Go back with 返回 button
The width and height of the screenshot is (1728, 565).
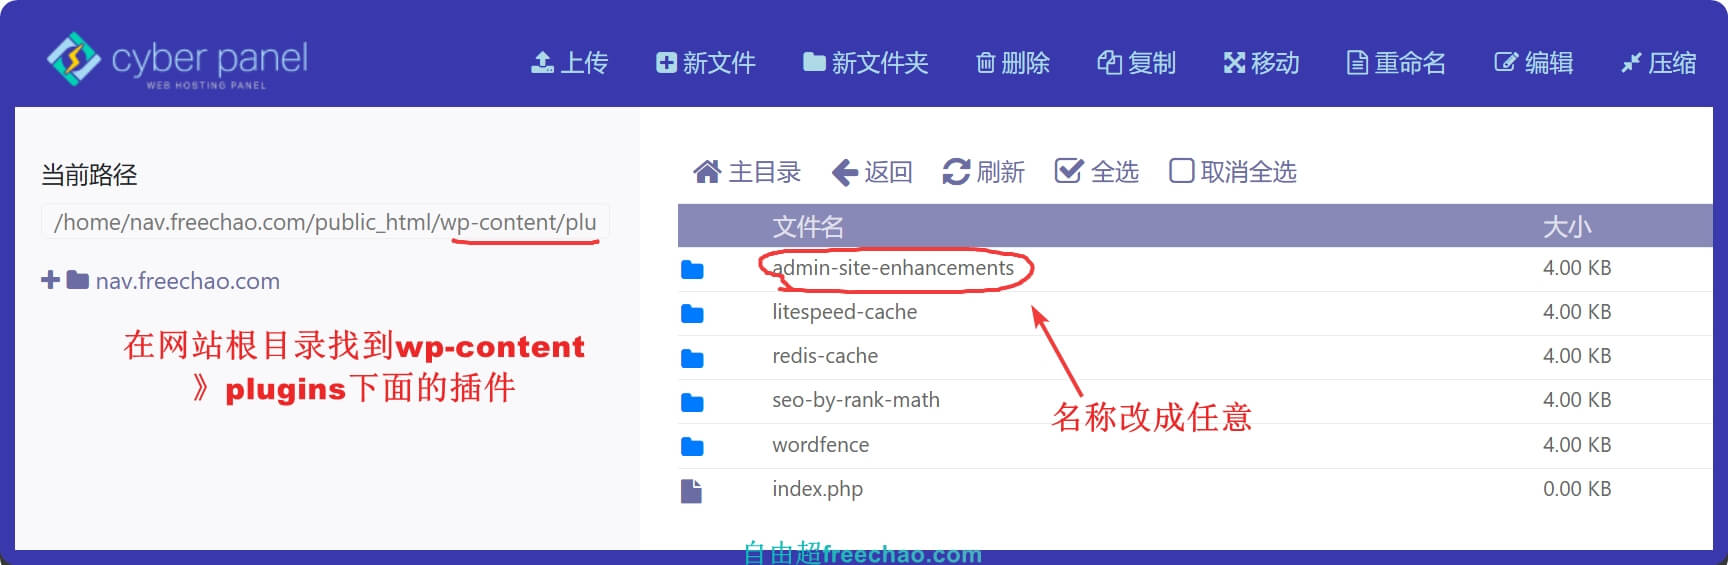872,172
